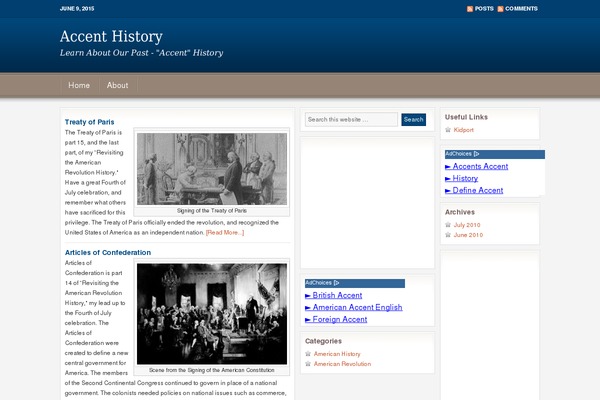The image size is (600, 400).
Task: Click the Posts RSS feed icon
Action: 470,9
